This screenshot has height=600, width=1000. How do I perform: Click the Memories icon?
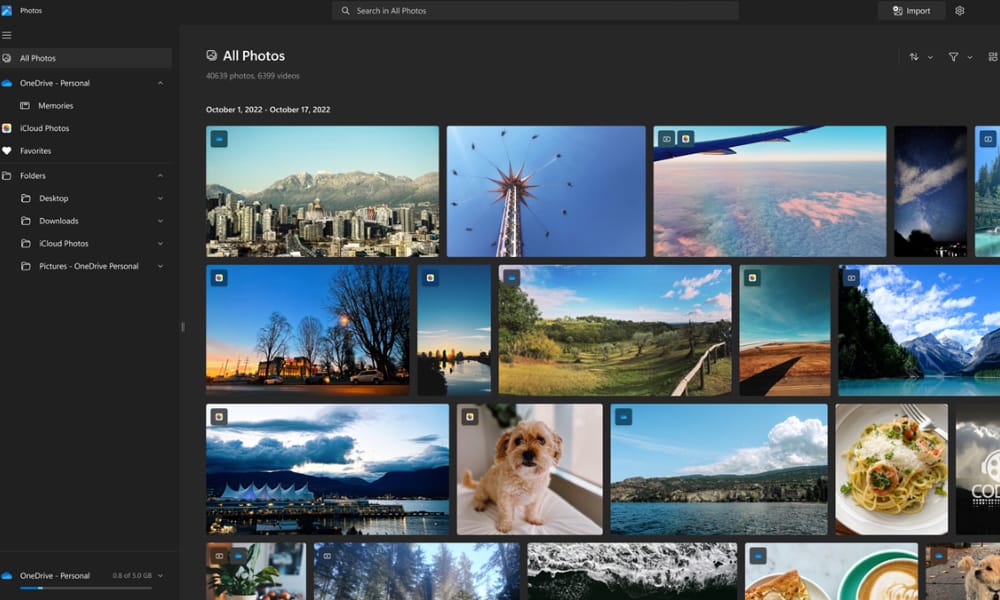(25, 106)
